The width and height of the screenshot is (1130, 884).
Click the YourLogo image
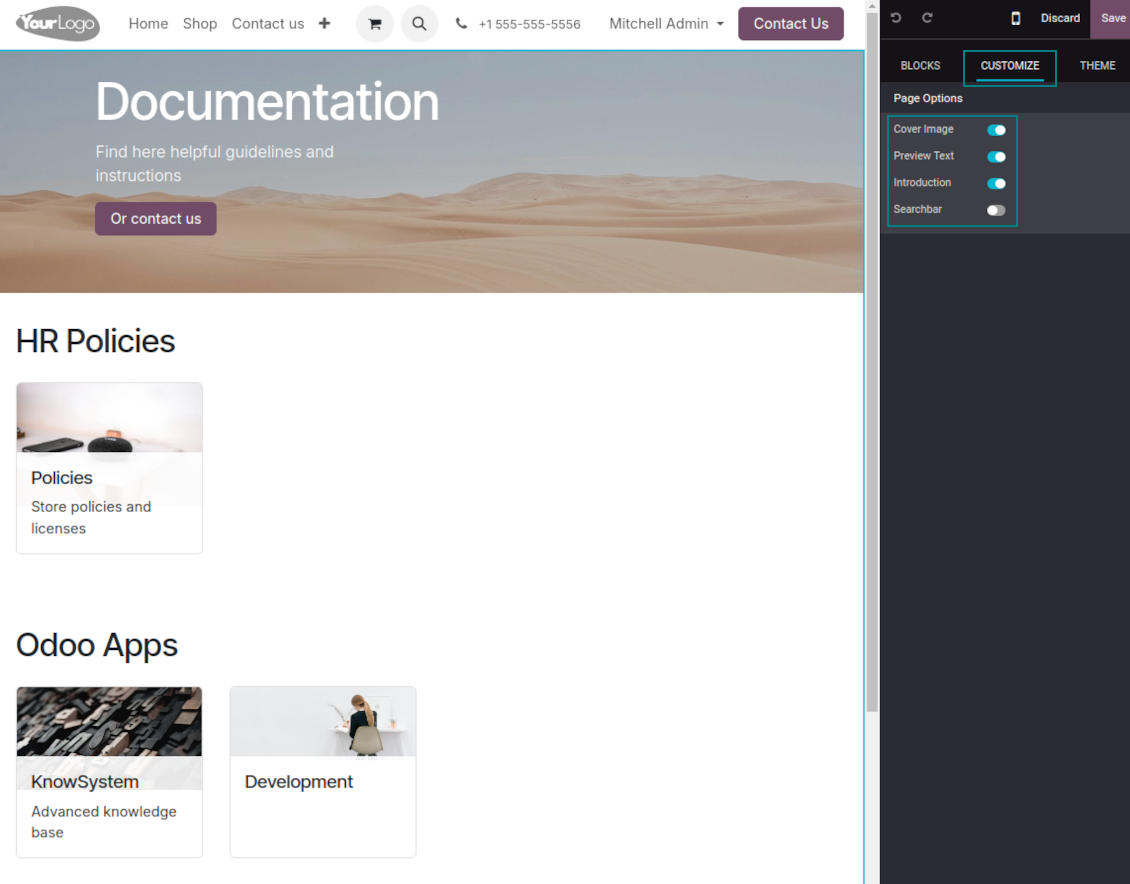click(58, 23)
